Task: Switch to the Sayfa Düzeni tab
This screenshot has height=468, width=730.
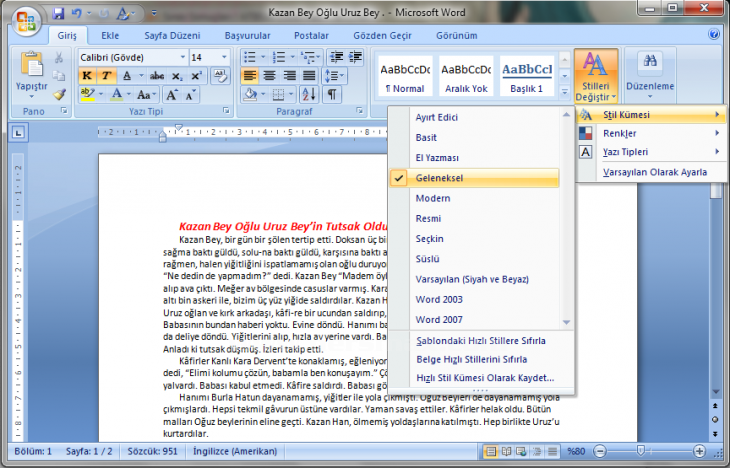Action: tap(172, 35)
